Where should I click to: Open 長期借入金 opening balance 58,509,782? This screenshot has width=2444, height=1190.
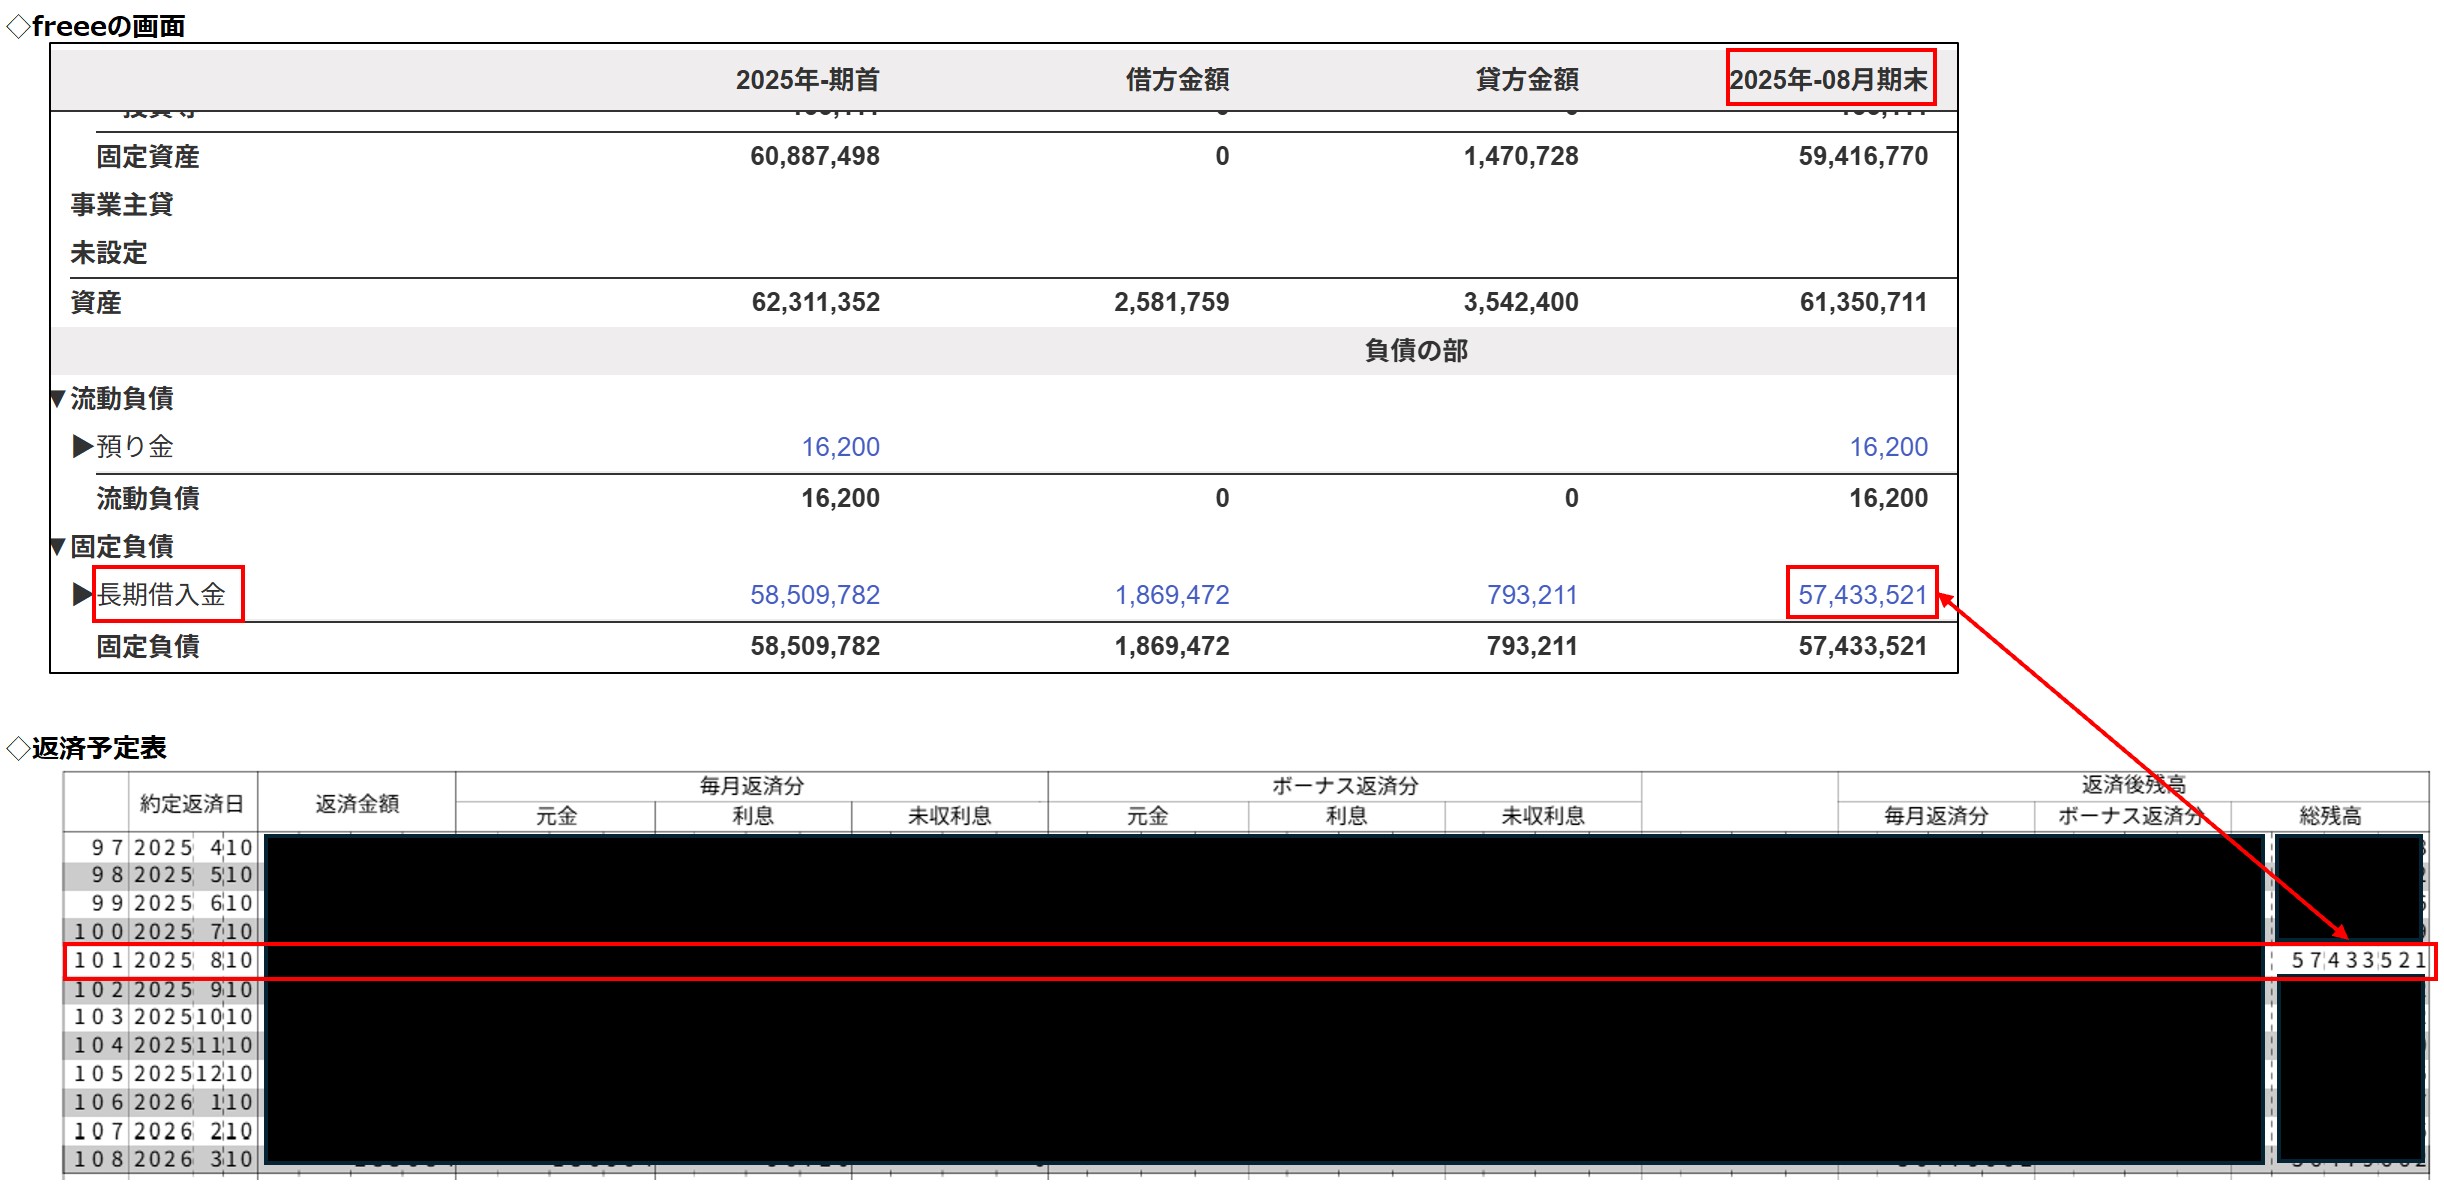point(815,595)
